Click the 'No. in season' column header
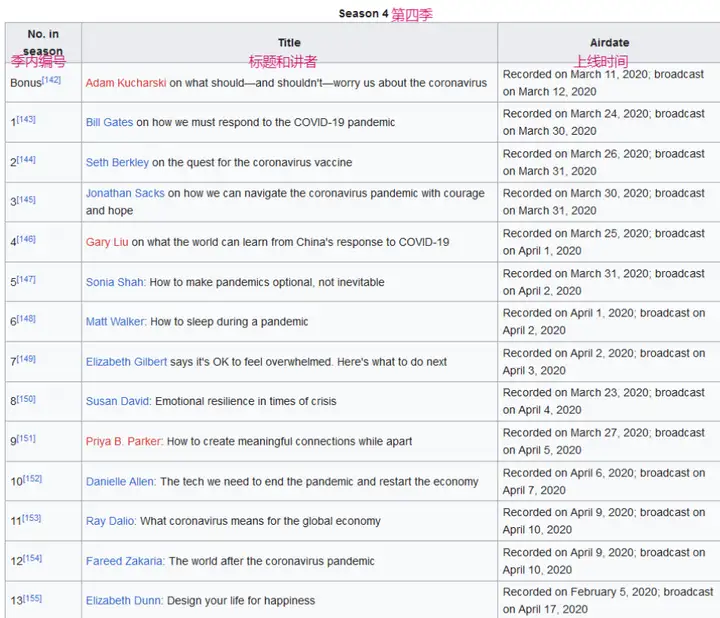 tap(43, 42)
